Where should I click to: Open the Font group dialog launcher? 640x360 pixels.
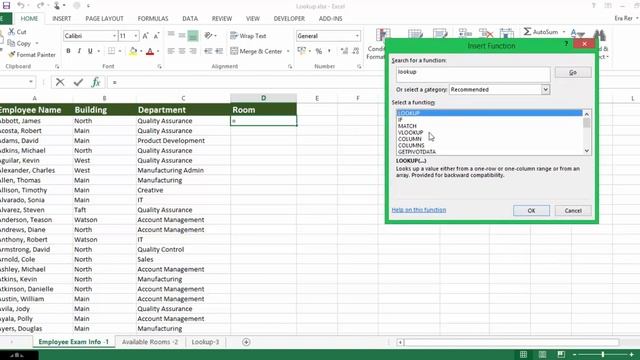pyautogui.click(x=159, y=66)
